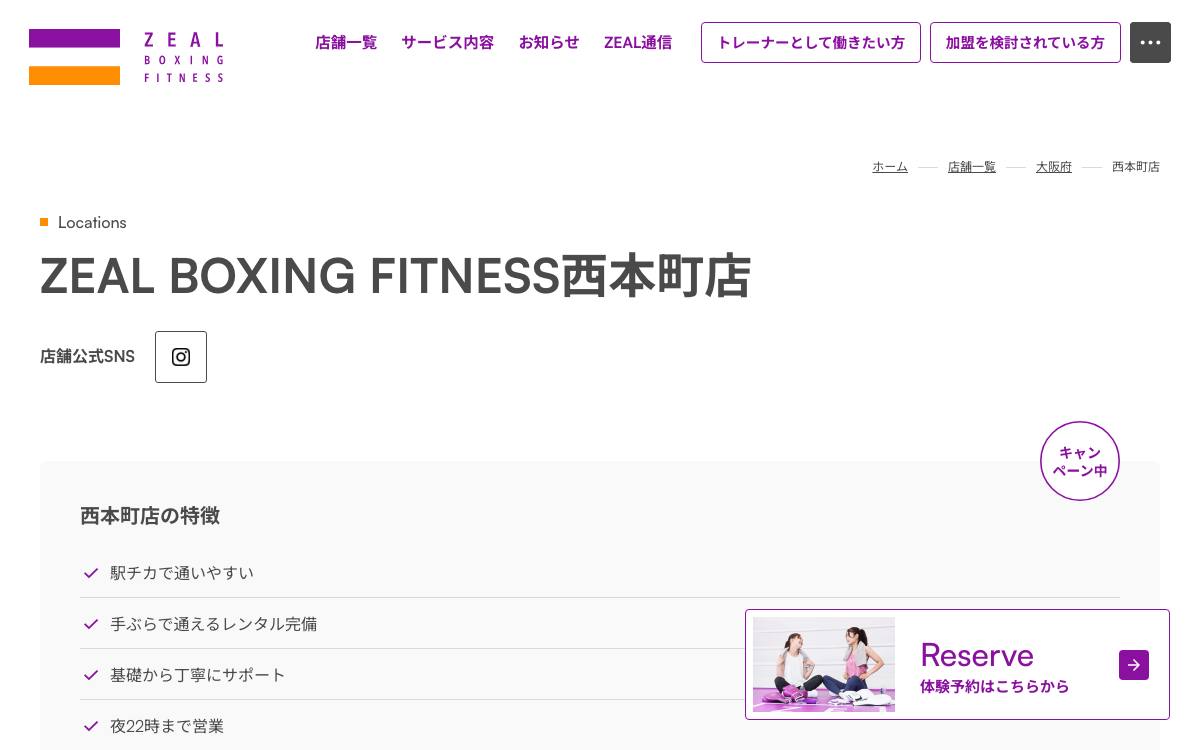The width and height of the screenshot is (1200, 750).
Task: Go to 店舗一覧 breadcrumb link
Action: pyautogui.click(x=972, y=167)
